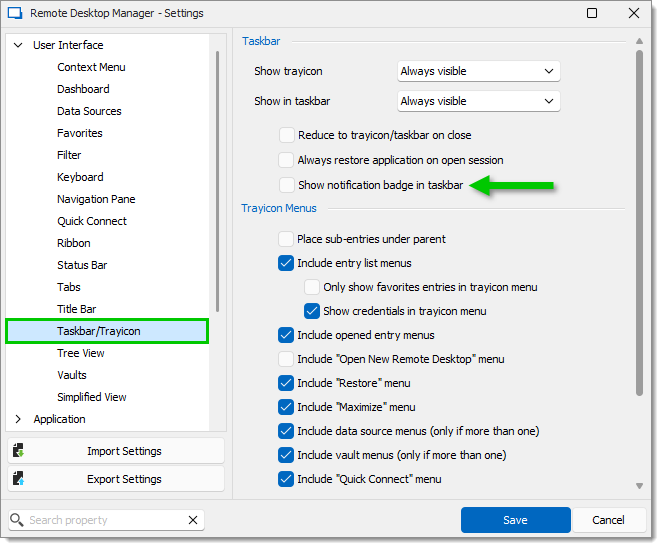The width and height of the screenshot is (662, 548).
Task: Uncheck Include "Quick Connect" menu
Action: (x=286, y=479)
